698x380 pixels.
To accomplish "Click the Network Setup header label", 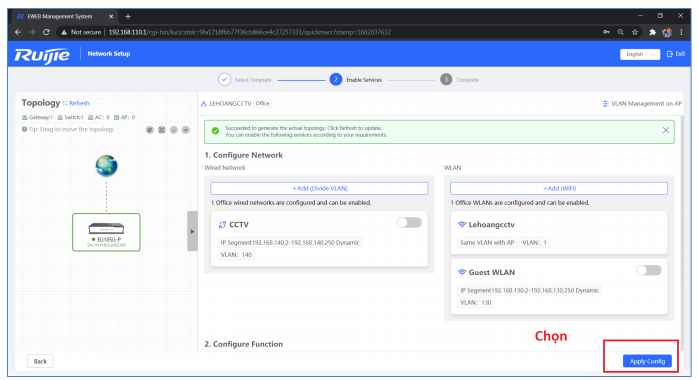I will [x=109, y=53].
